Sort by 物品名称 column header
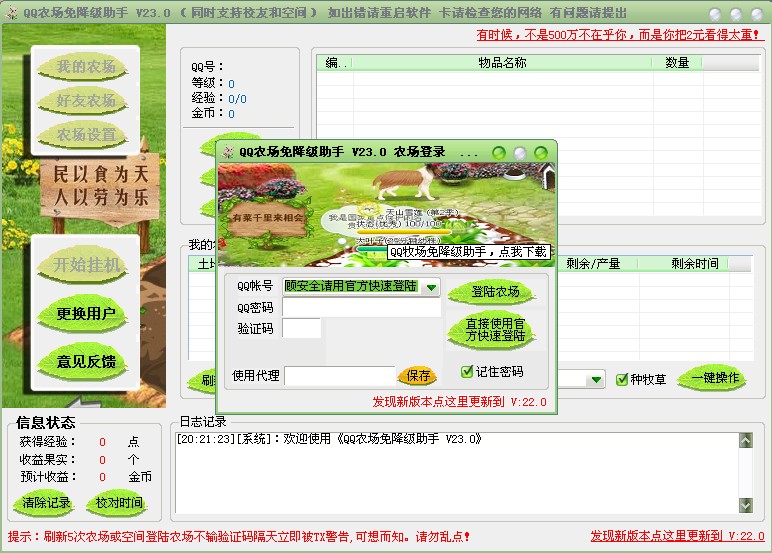The width and height of the screenshot is (772, 553). point(502,63)
